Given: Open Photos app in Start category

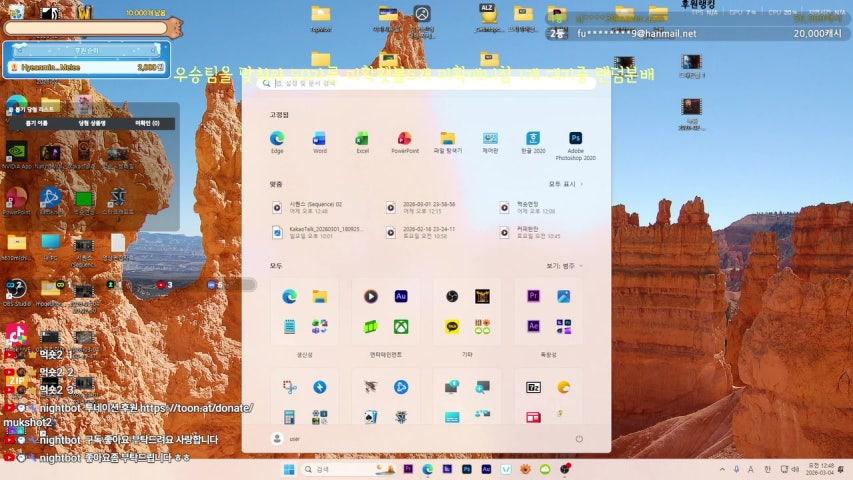Looking at the screenshot, I should click(564, 296).
